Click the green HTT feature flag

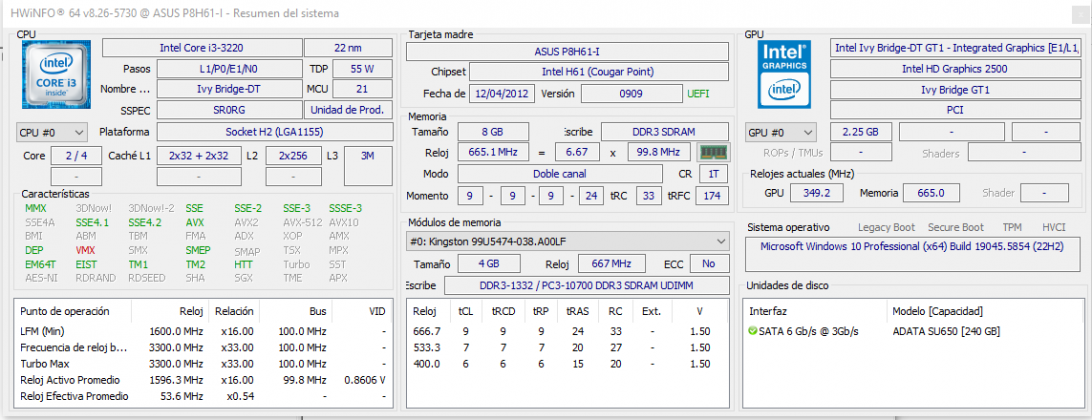tap(243, 265)
